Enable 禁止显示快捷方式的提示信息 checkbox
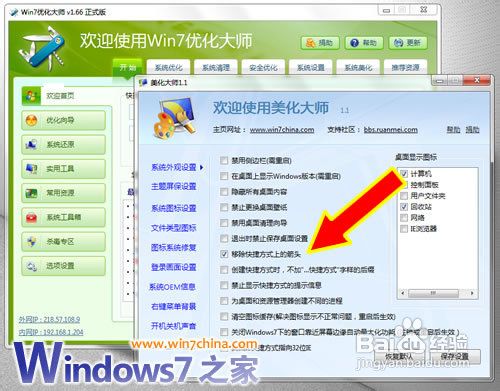This screenshot has height=391, width=500. (224, 285)
